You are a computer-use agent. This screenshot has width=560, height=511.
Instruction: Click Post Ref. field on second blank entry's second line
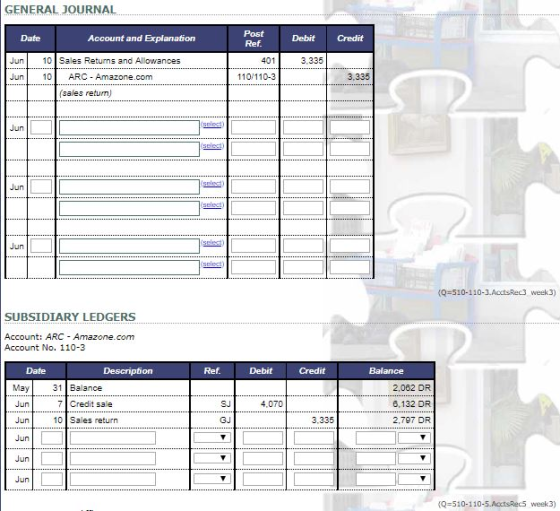(x=253, y=208)
